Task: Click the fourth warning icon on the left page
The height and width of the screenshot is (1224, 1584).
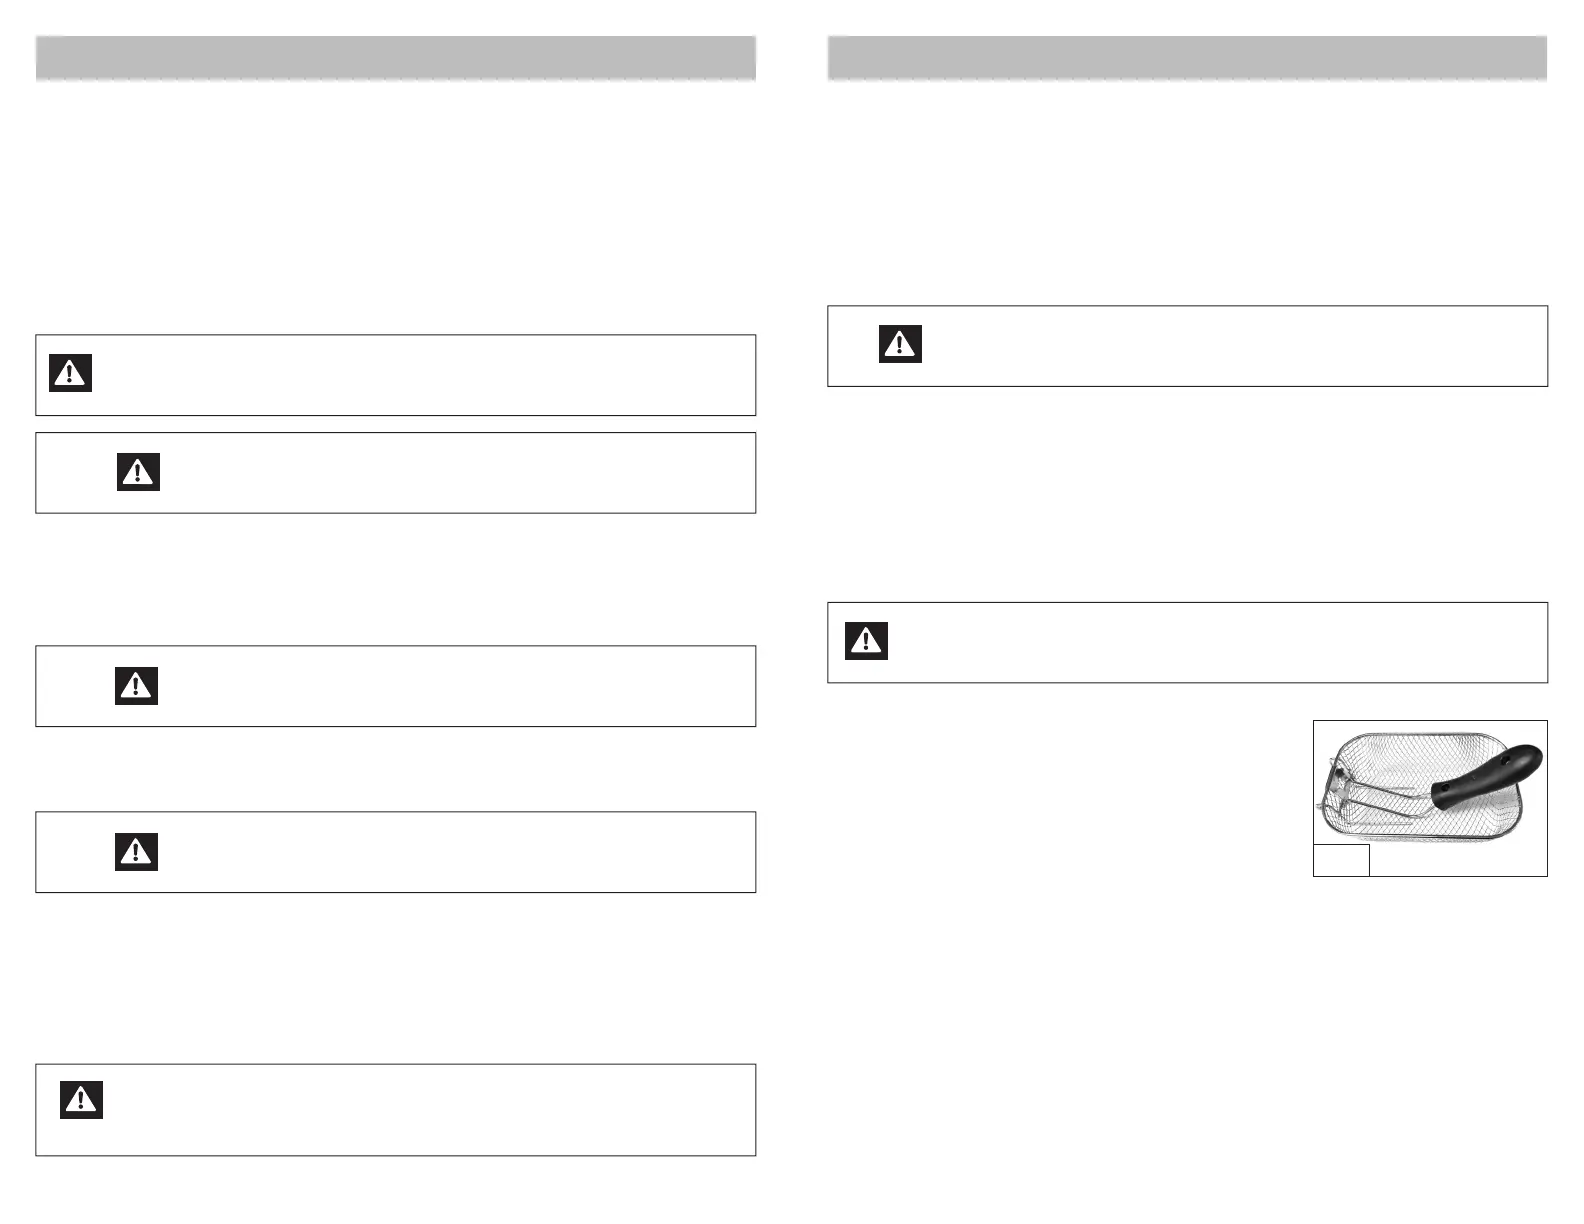Action: (136, 851)
